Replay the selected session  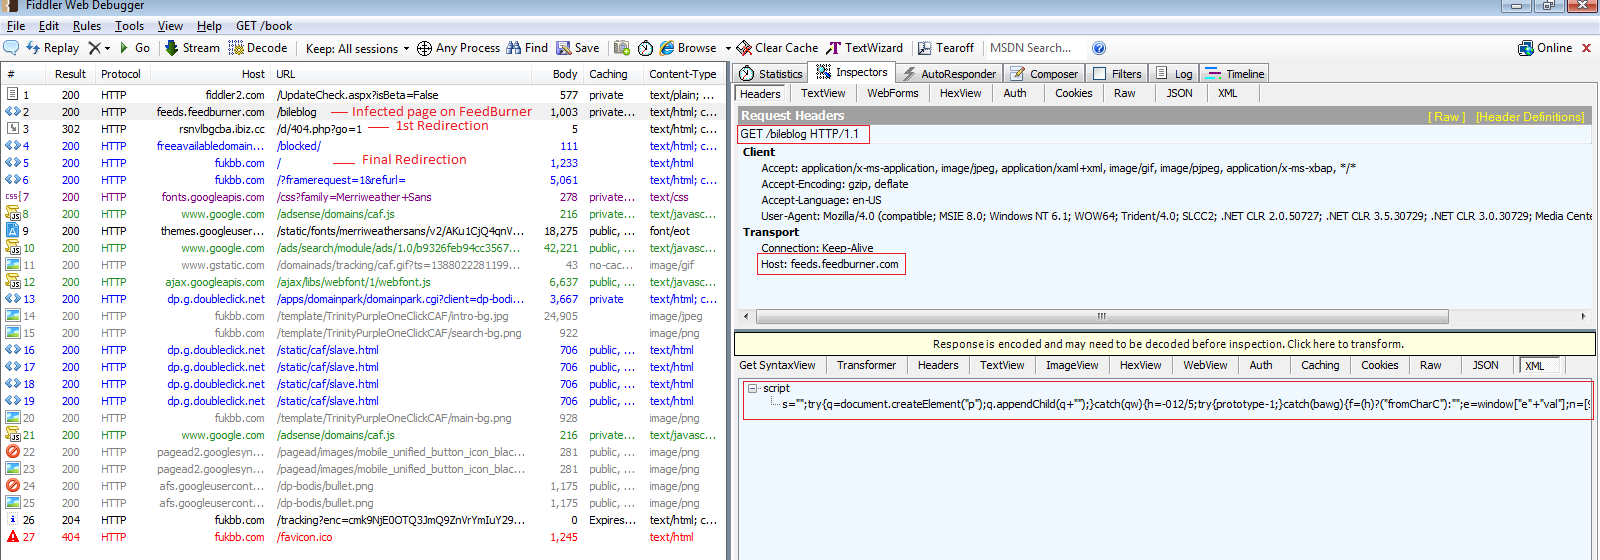click(x=52, y=48)
